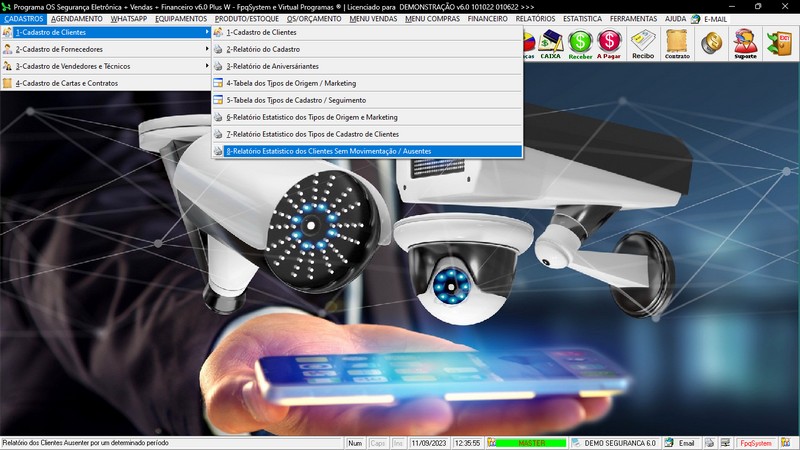Click the Email button in status bar

680,443
